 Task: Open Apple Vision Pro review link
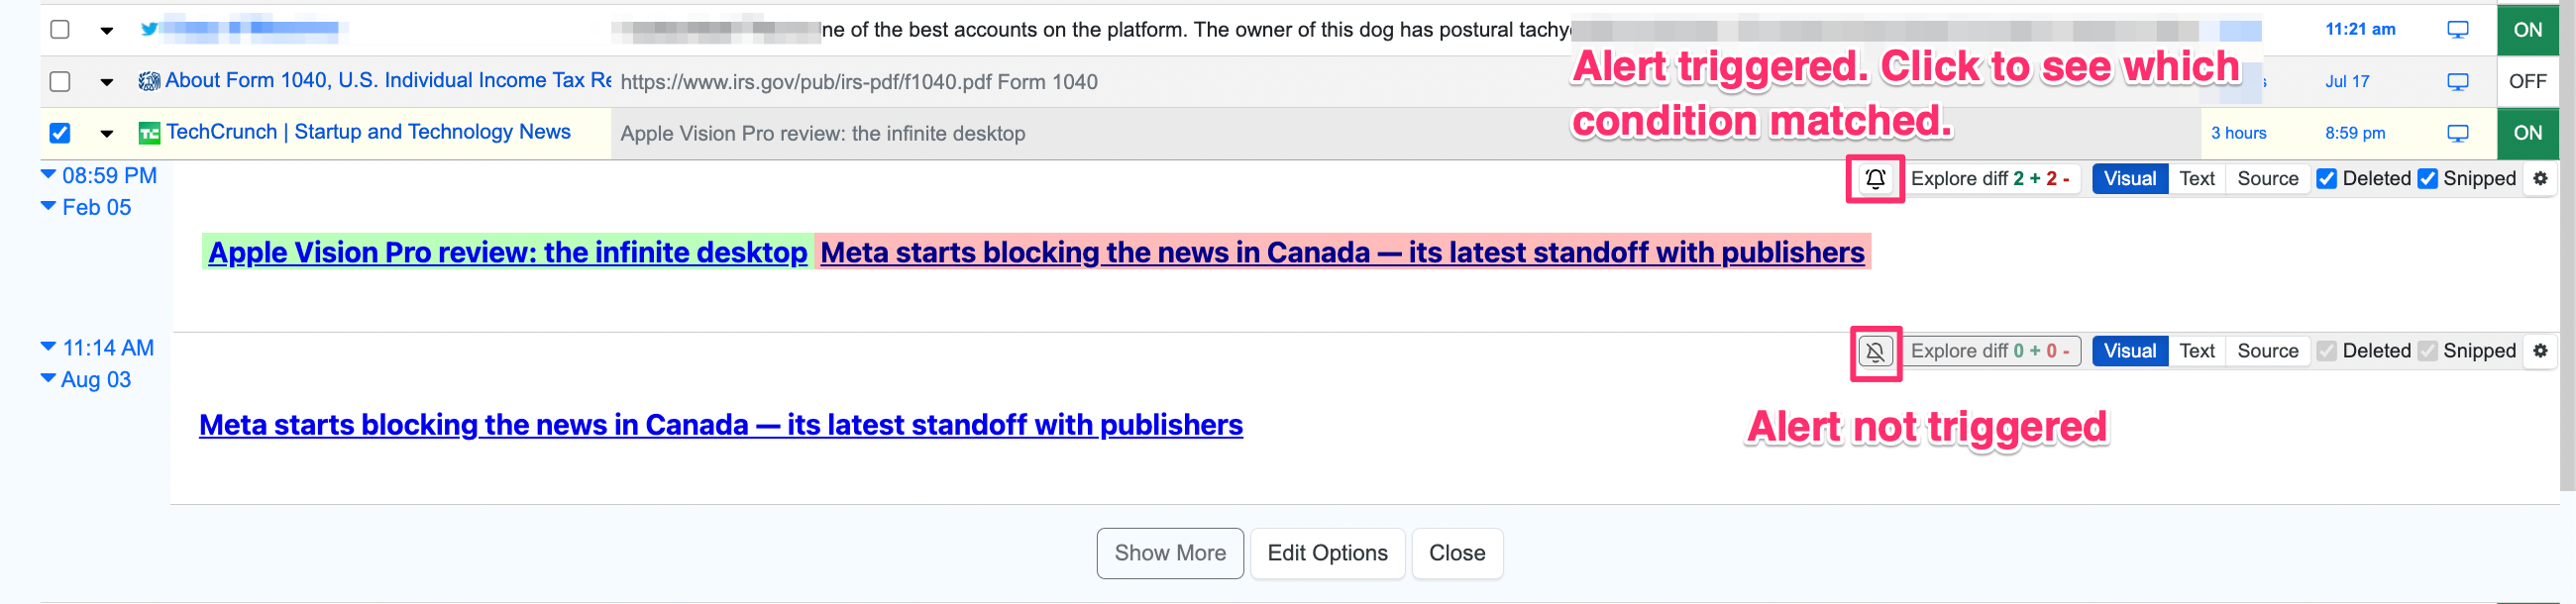pyautogui.click(x=507, y=253)
